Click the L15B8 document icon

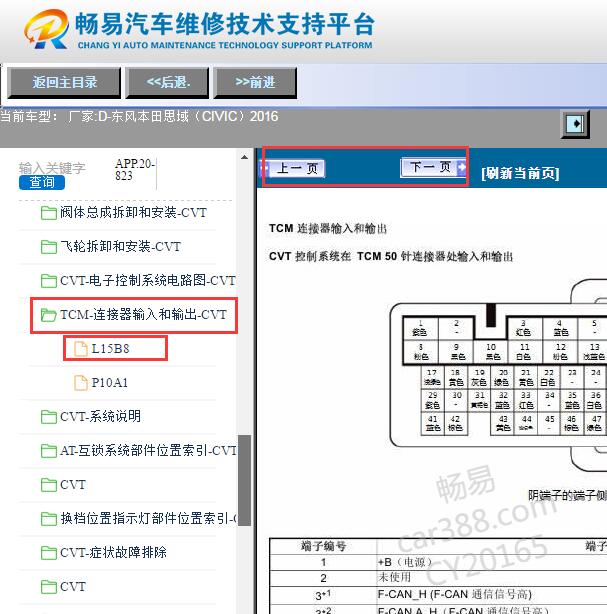[x=81, y=349]
